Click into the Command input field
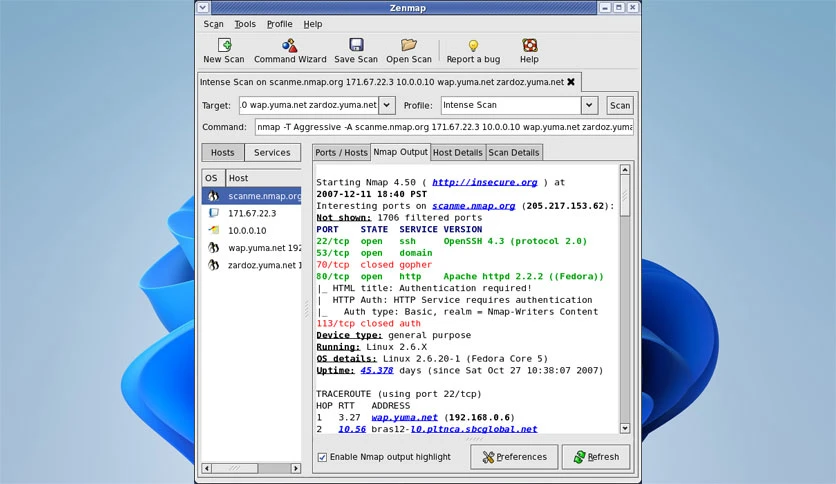 444,127
